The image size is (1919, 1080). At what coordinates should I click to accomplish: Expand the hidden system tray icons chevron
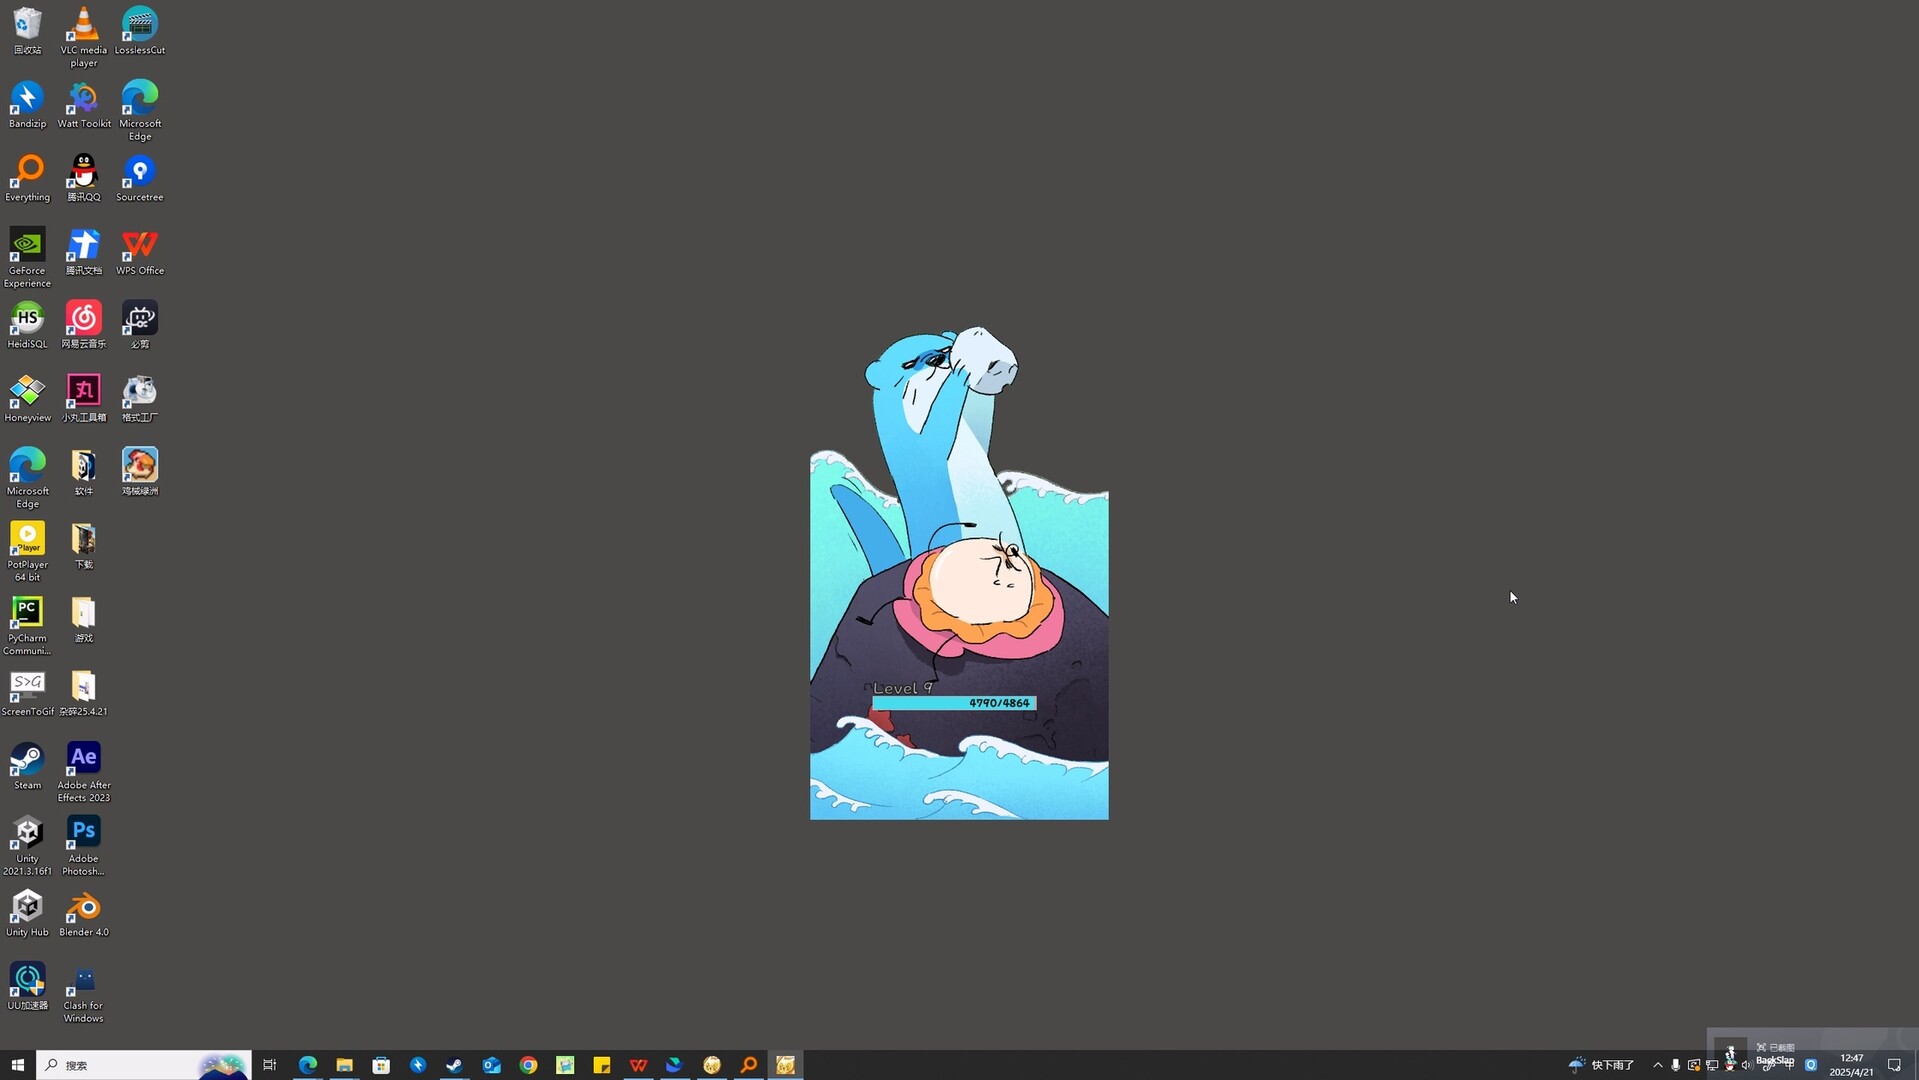1658,1065
